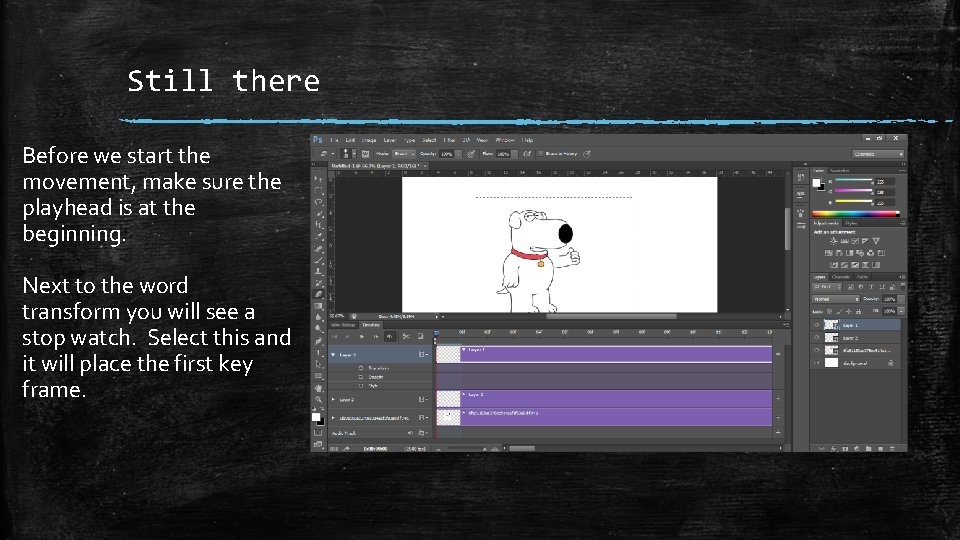Mute the Audio Track speaker
Screen dimensions: 960x540
pos(410,433)
